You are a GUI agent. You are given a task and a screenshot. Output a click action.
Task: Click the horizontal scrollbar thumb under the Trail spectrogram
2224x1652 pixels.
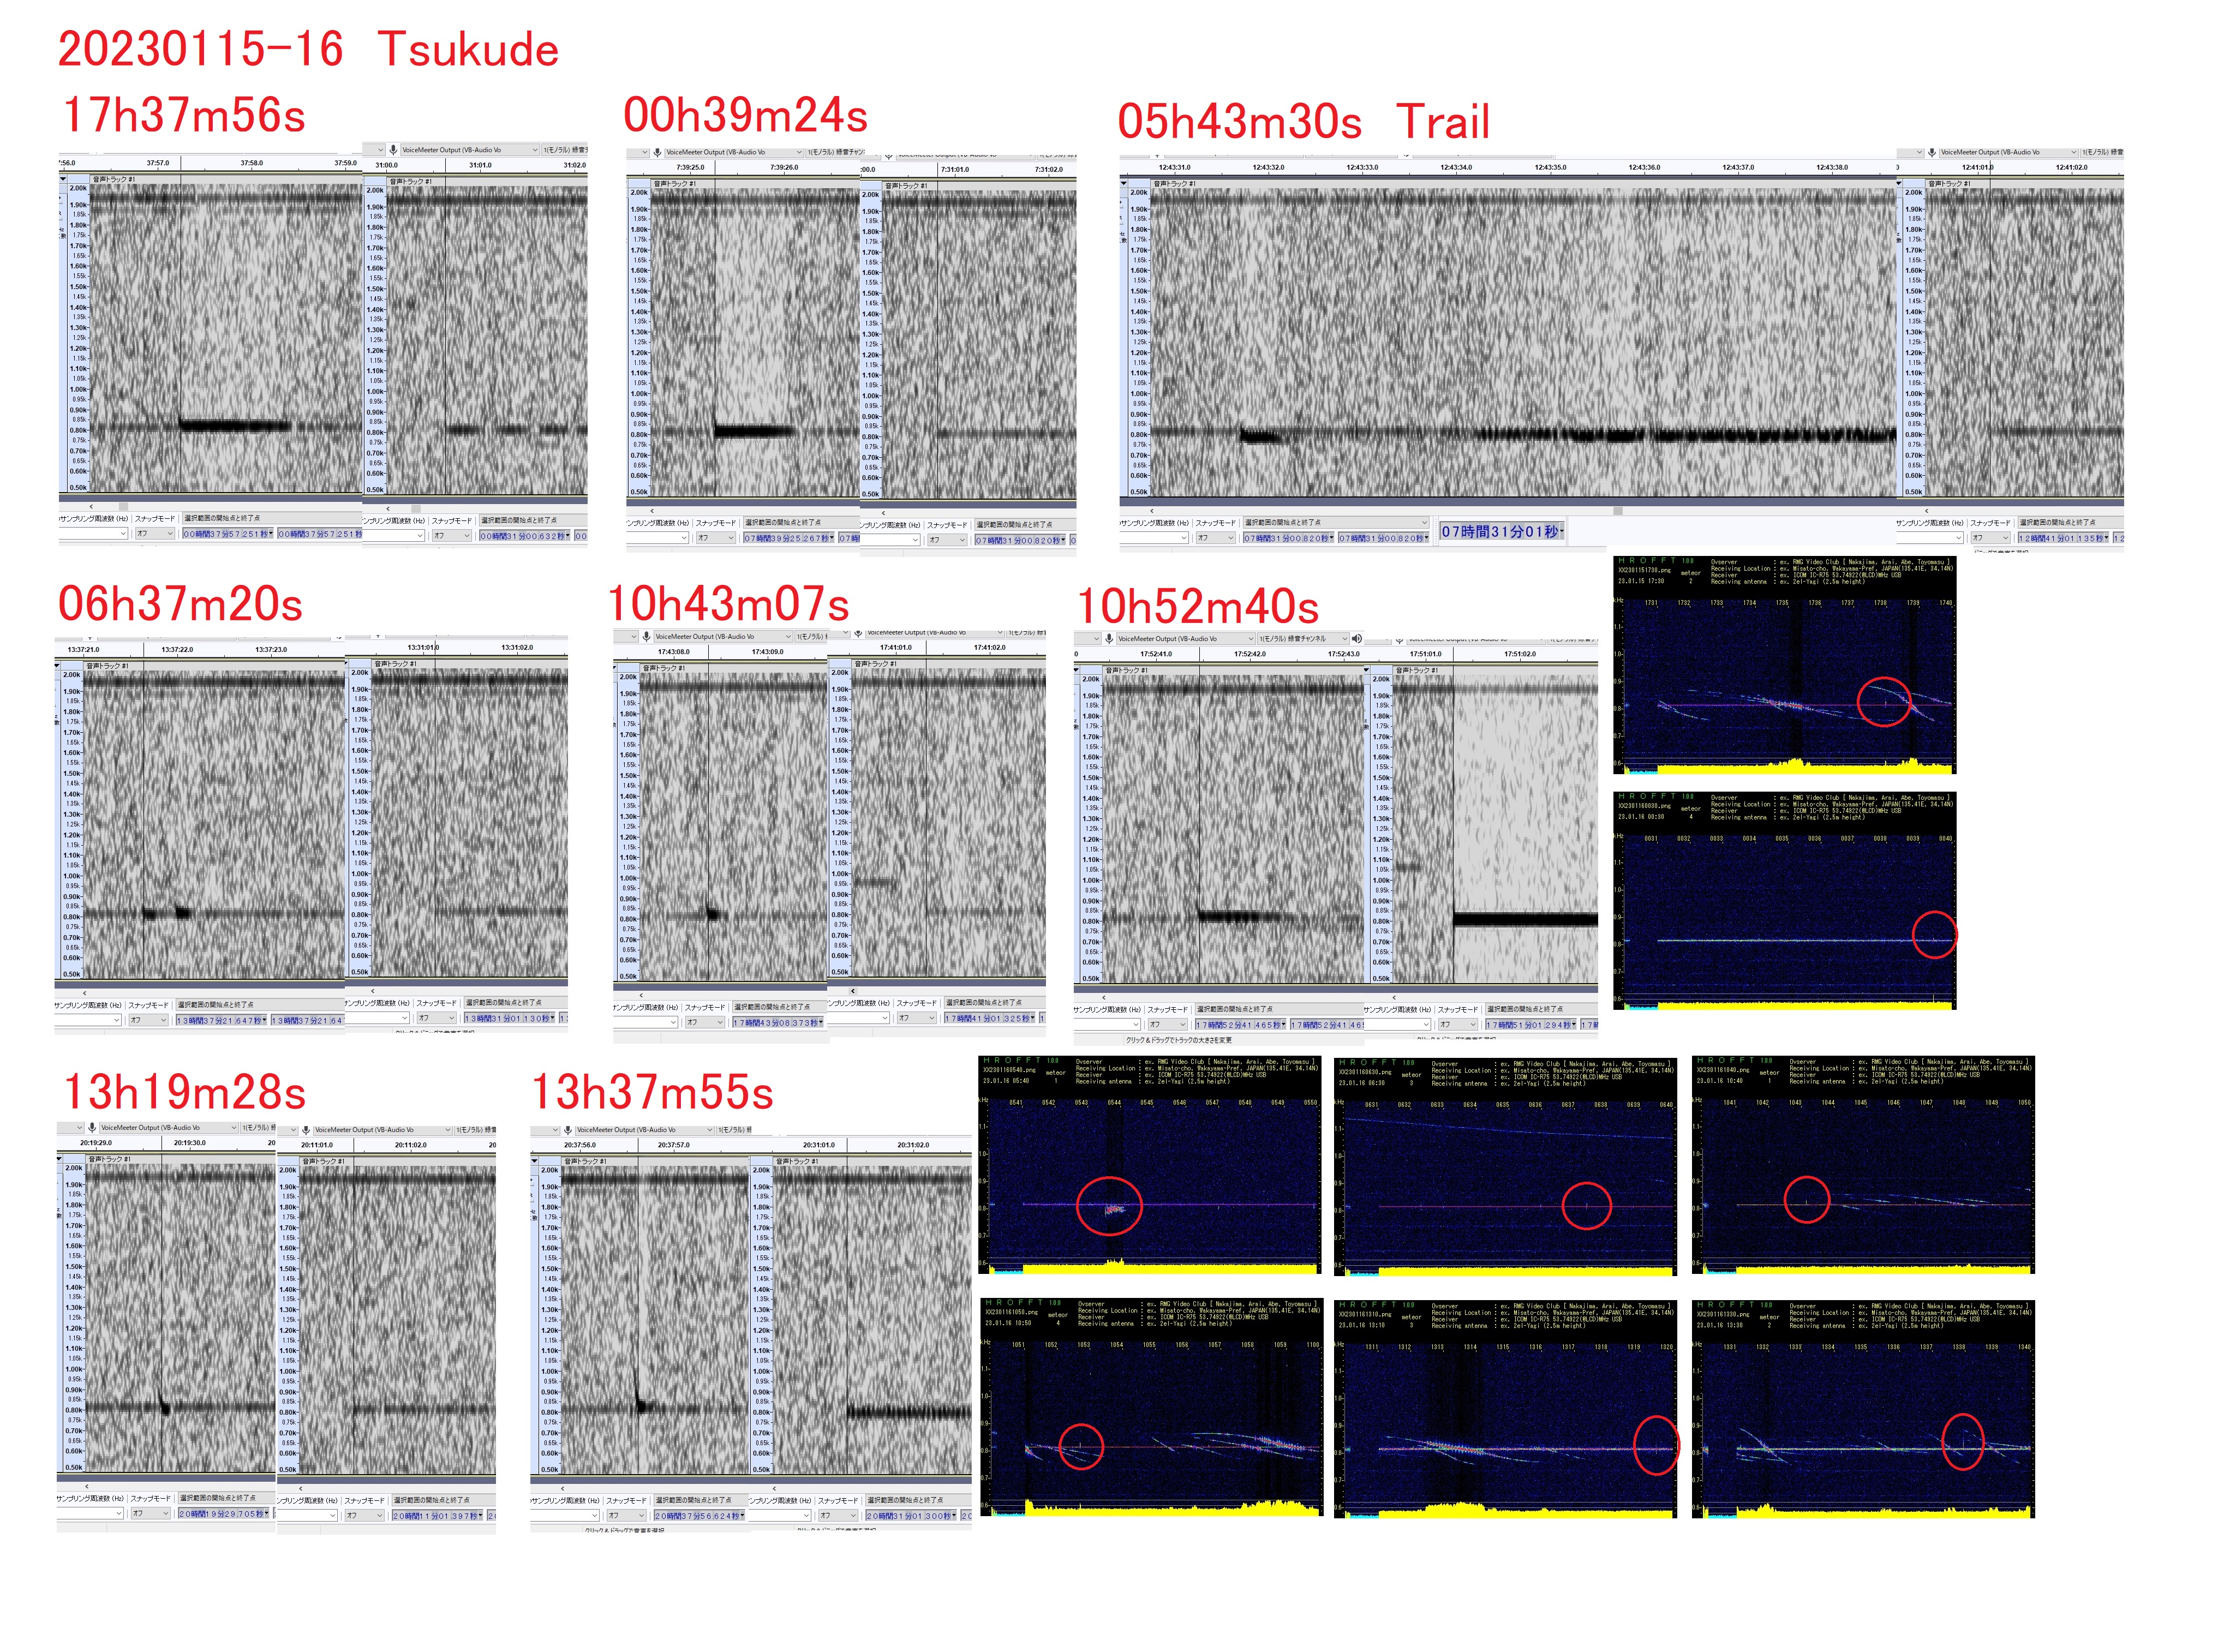pyautogui.click(x=1617, y=511)
